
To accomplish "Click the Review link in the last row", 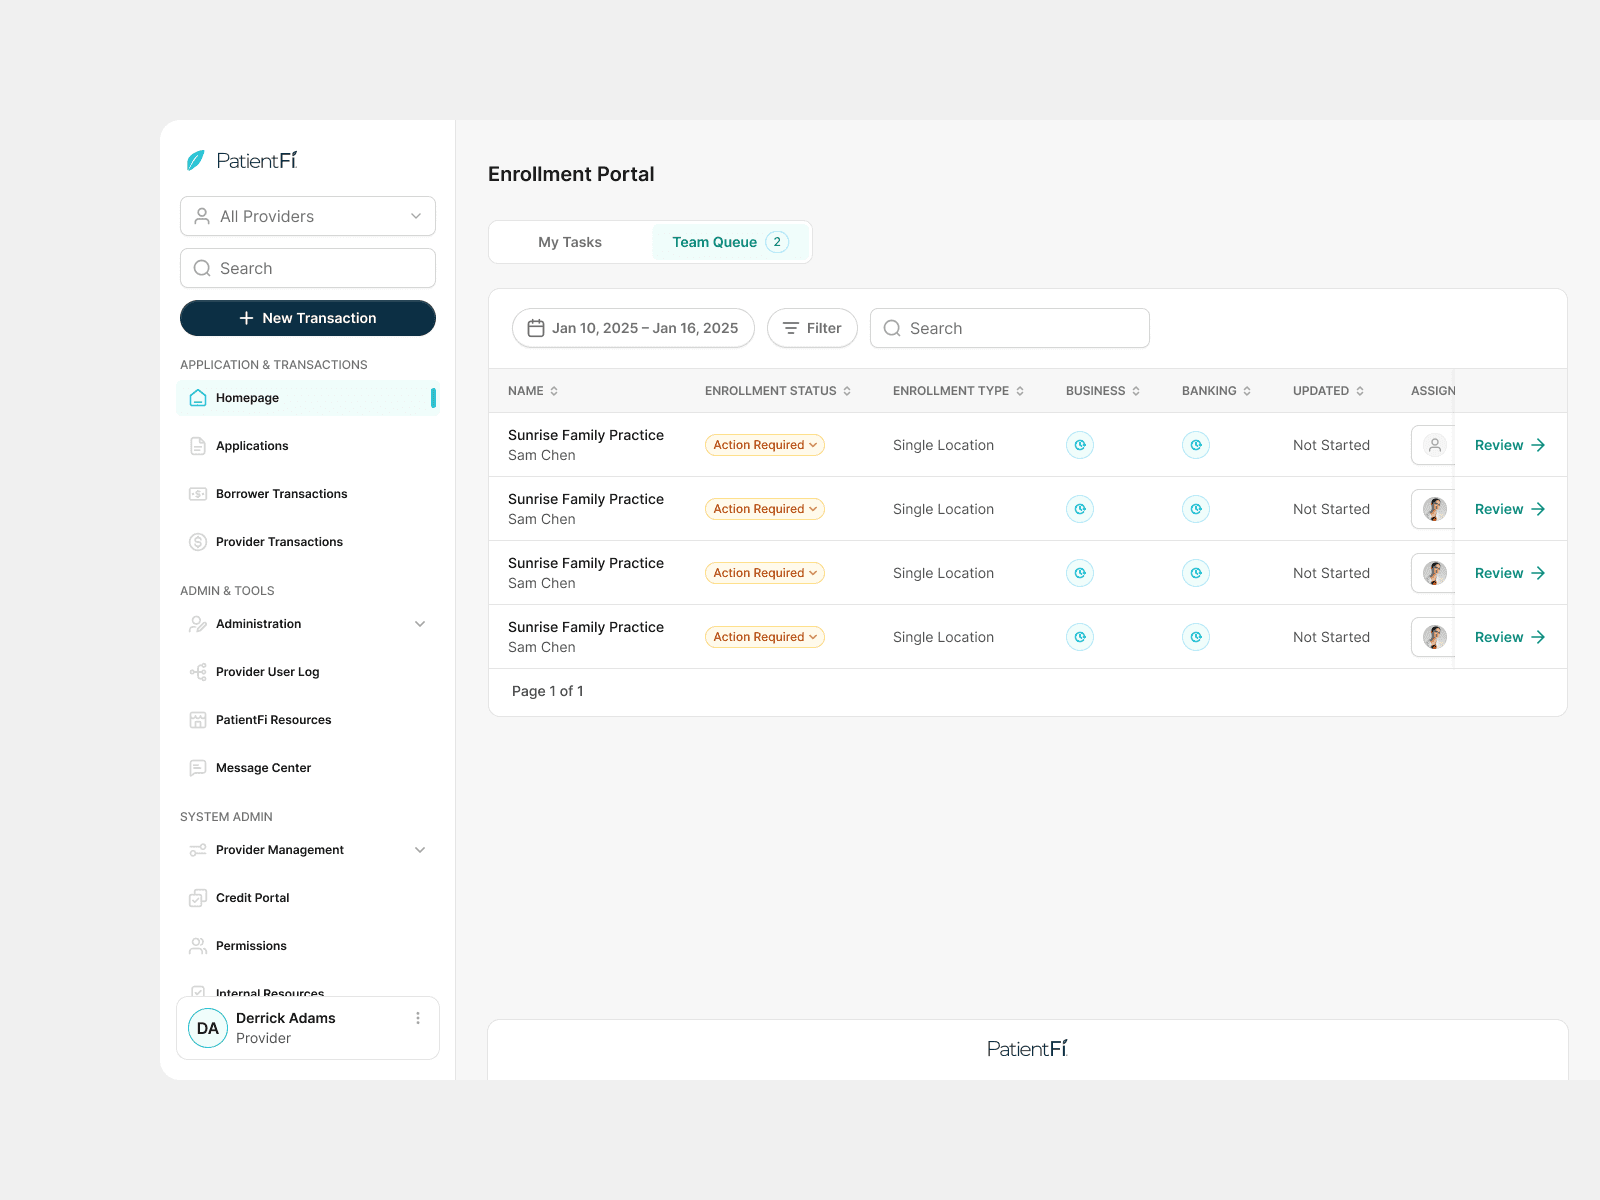I will [1510, 637].
